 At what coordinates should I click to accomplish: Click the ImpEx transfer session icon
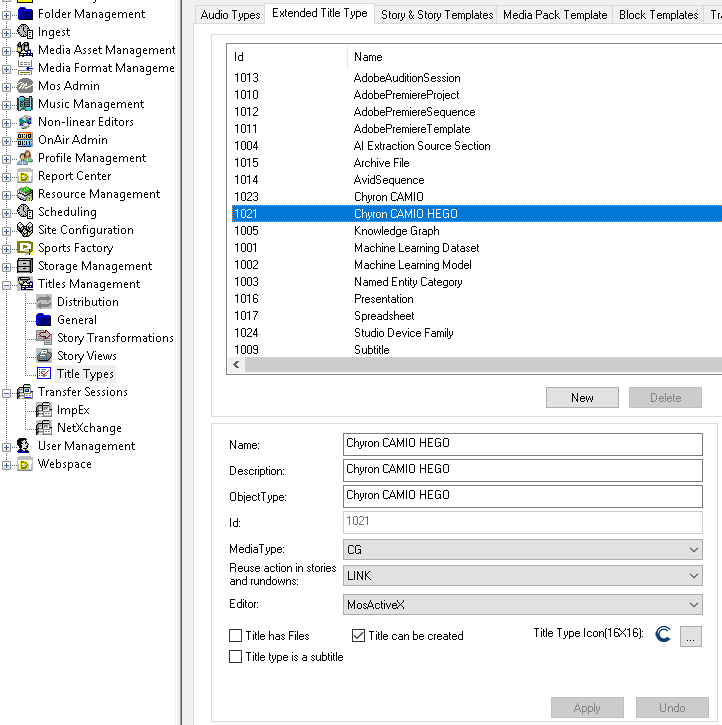click(44, 410)
